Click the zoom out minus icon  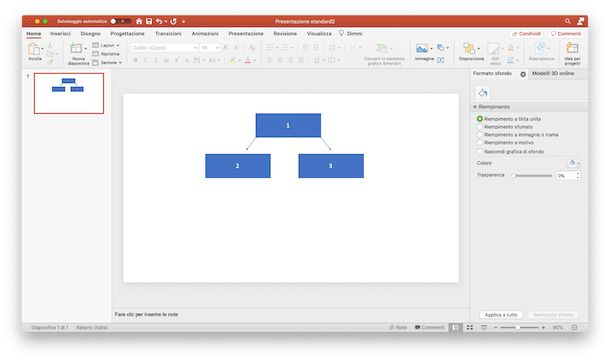[x=496, y=328]
